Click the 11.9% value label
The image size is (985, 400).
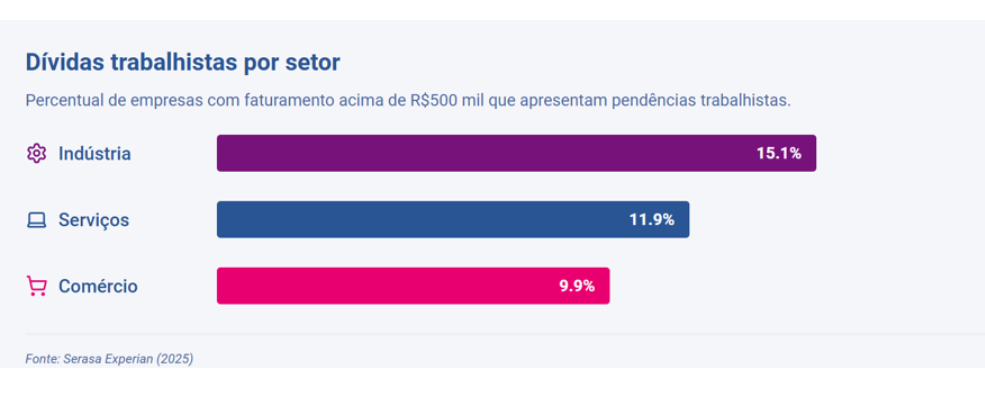click(x=651, y=220)
